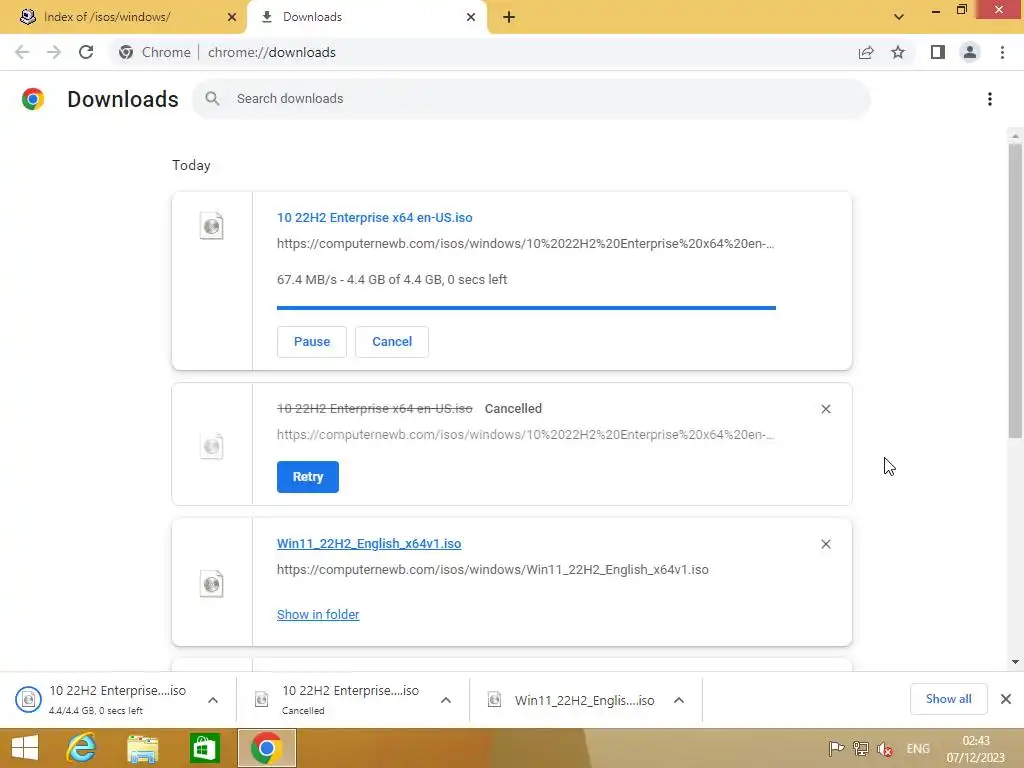Open the profile avatar menu
1024x768 pixels.
pos(970,52)
